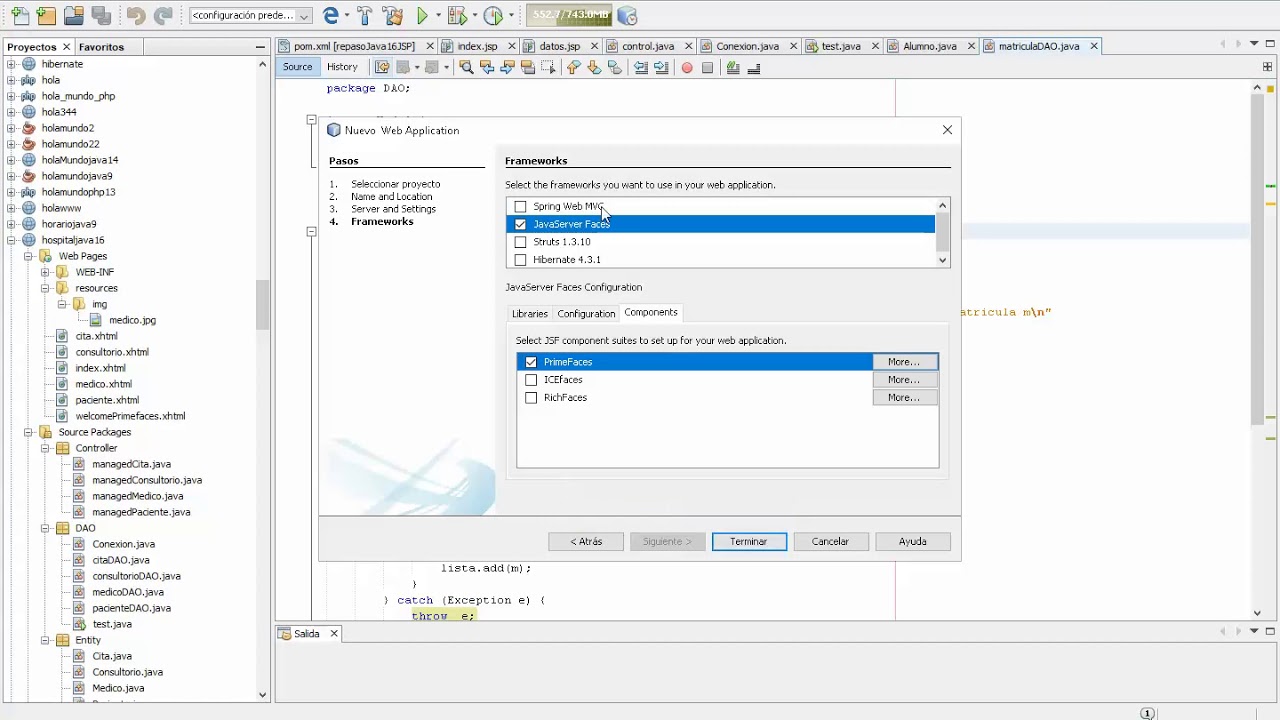Click the Ayuda button

[x=912, y=541]
